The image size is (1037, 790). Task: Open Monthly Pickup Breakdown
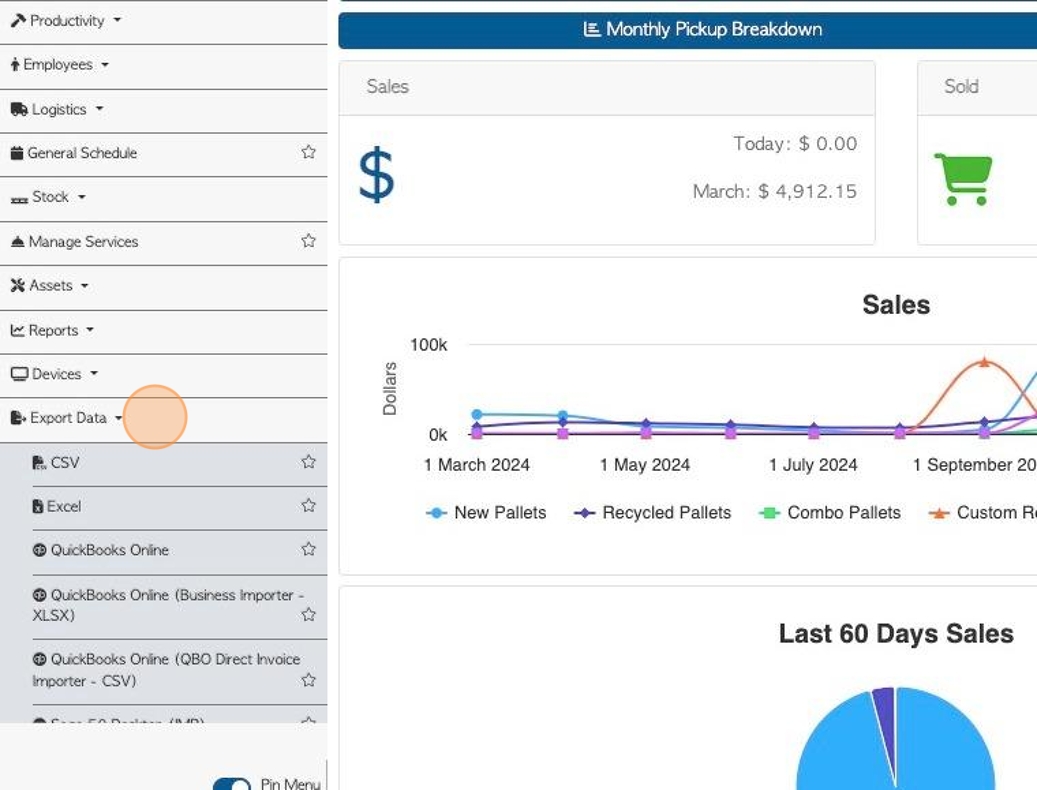[702, 30]
